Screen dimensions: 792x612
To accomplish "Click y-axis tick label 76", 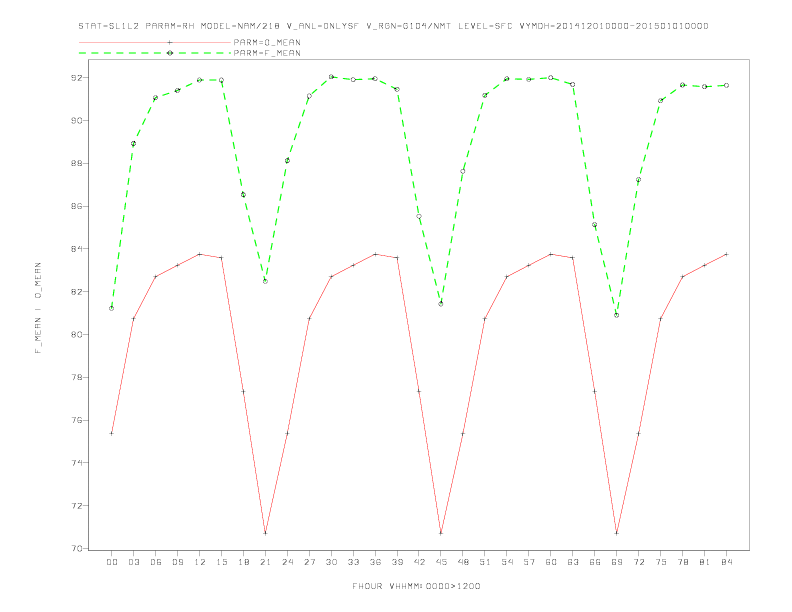I will (76, 420).
